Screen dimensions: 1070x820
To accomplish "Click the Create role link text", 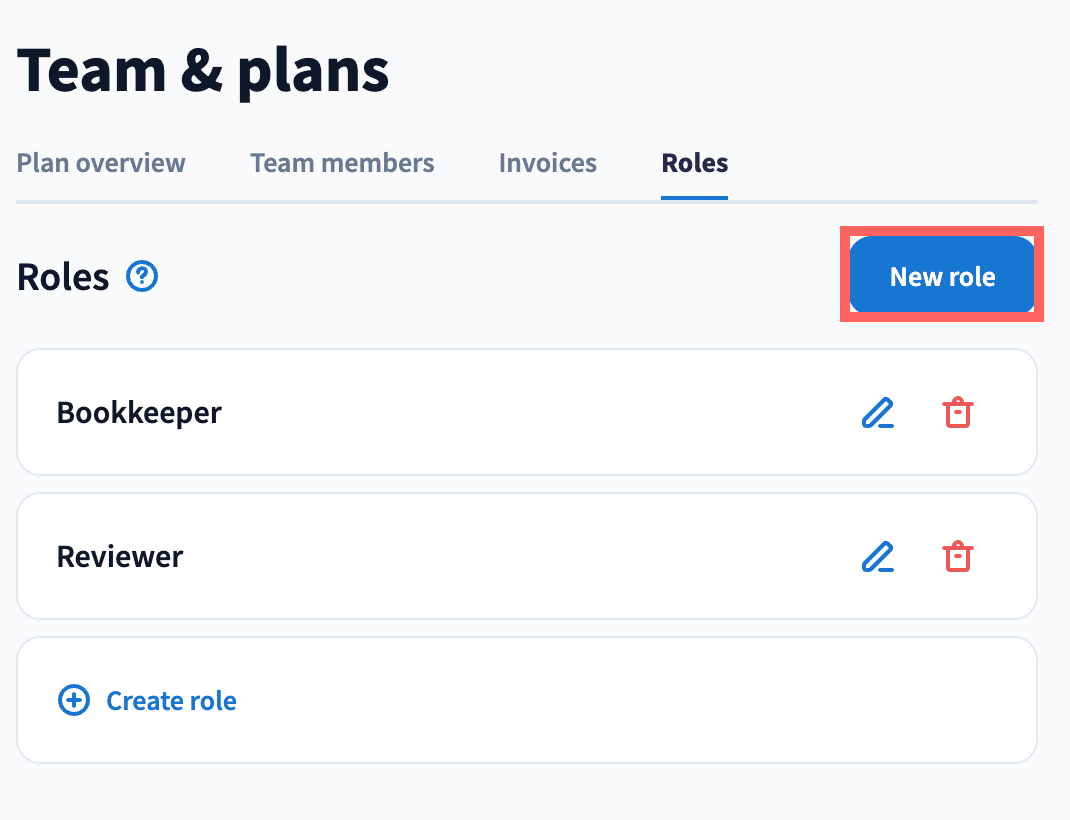I will click(171, 701).
